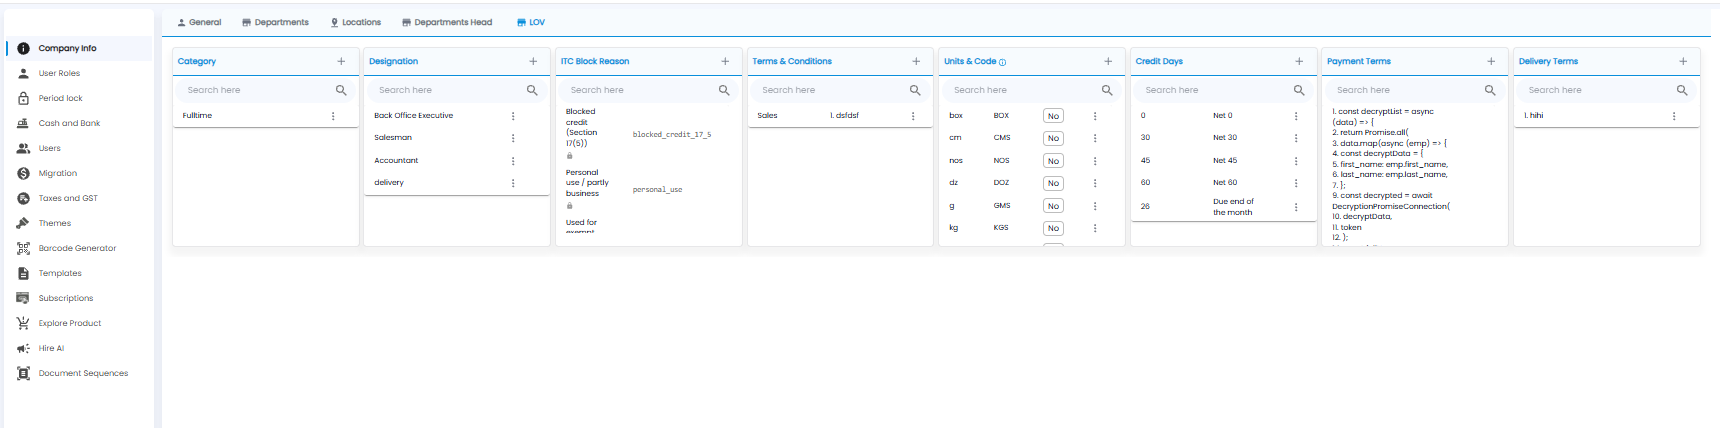Click the ITC Block Reason search icon

(724, 90)
